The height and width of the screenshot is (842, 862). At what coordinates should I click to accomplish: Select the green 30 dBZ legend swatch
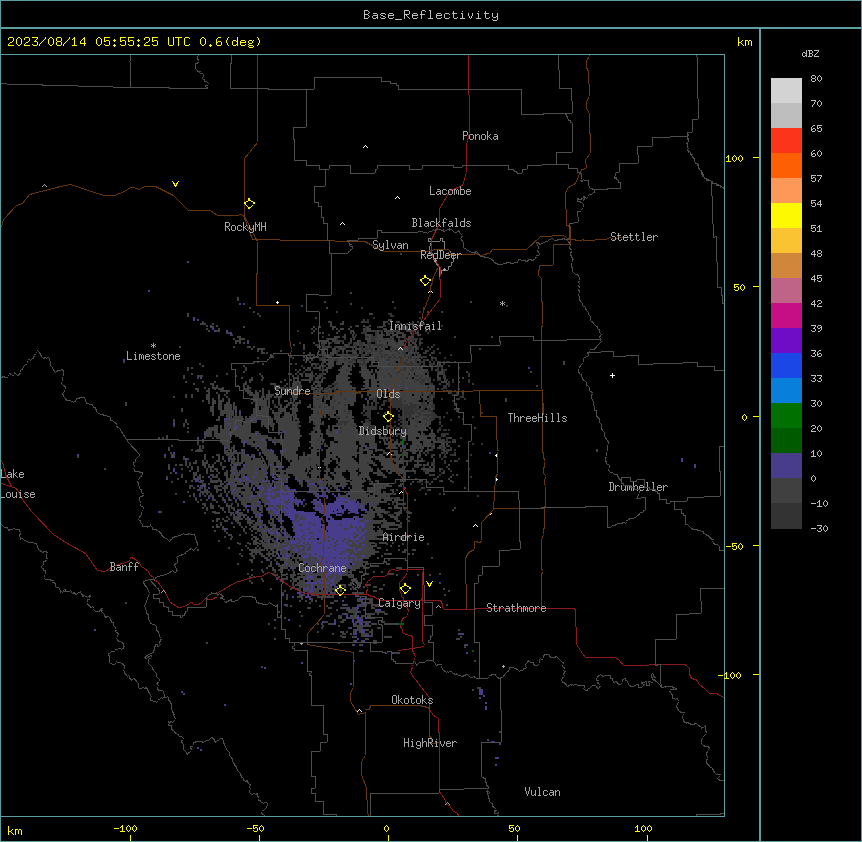click(786, 416)
